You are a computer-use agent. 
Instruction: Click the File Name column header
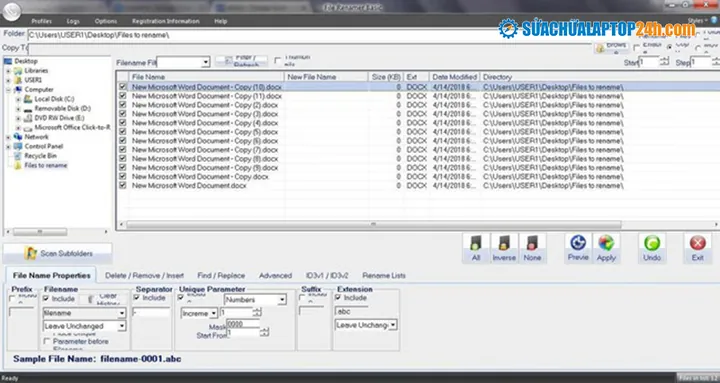(206, 77)
